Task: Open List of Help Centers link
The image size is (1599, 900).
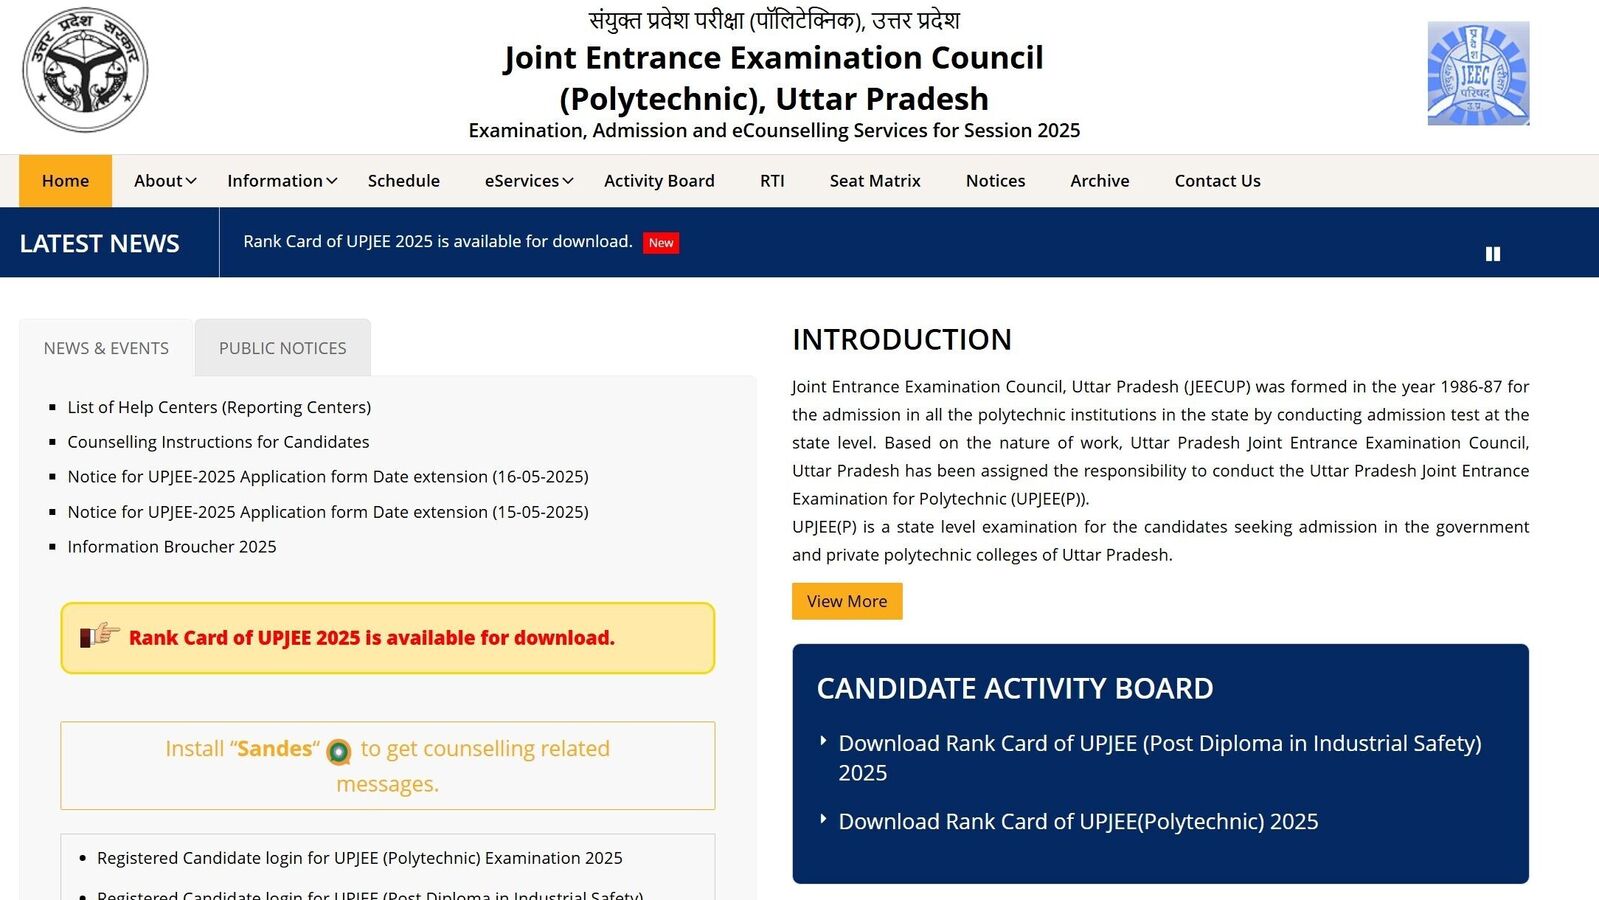Action: [x=219, y=407]
